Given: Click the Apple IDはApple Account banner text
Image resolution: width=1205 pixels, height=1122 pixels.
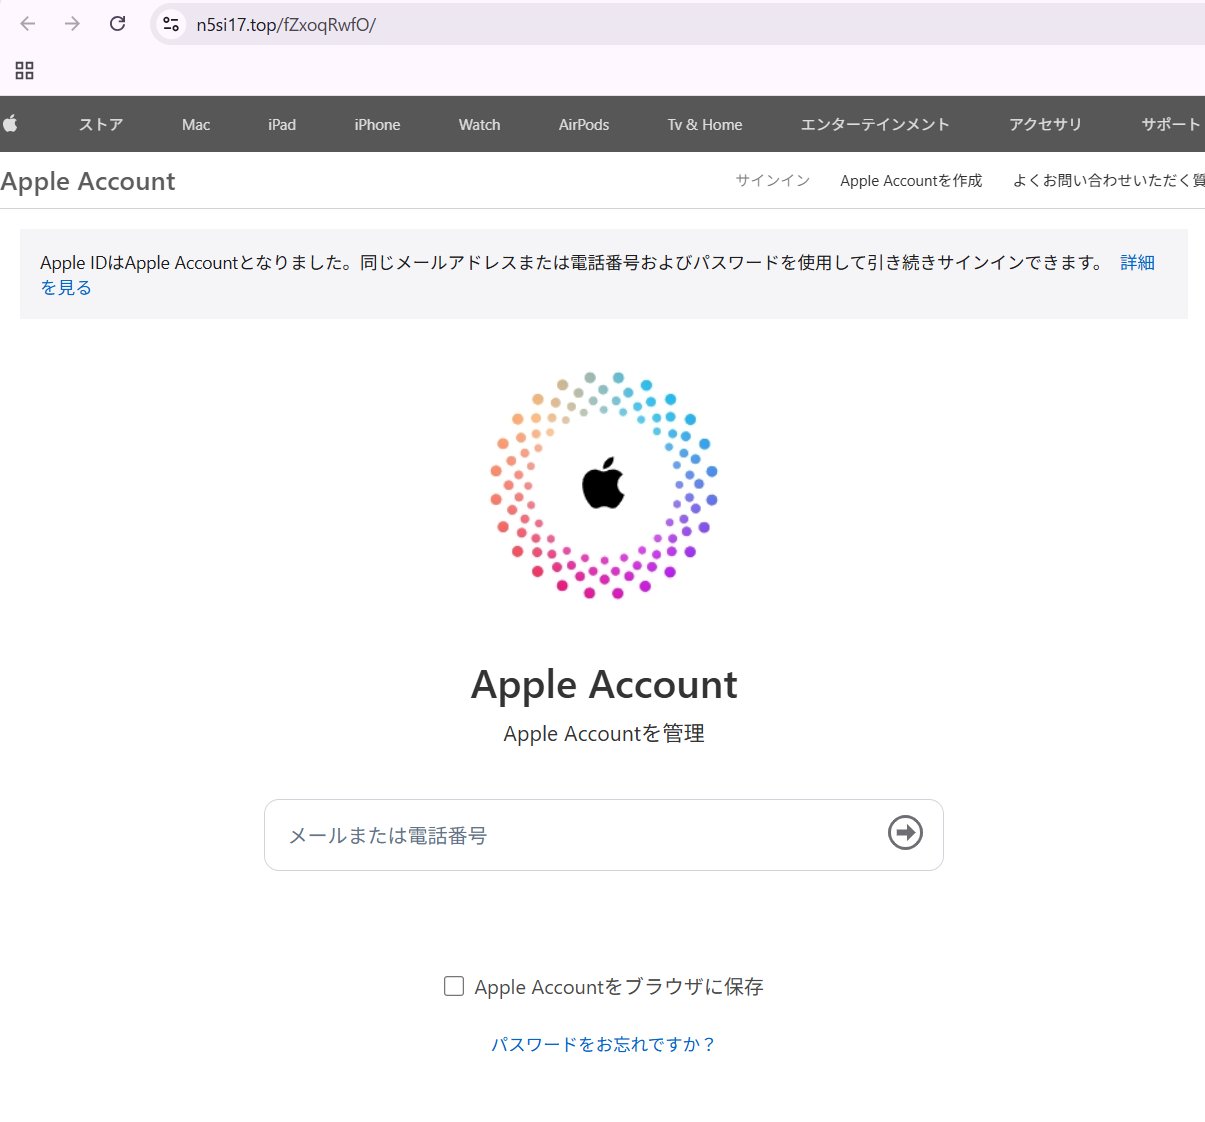Looking at the screenshot, I should coord(572,262).
